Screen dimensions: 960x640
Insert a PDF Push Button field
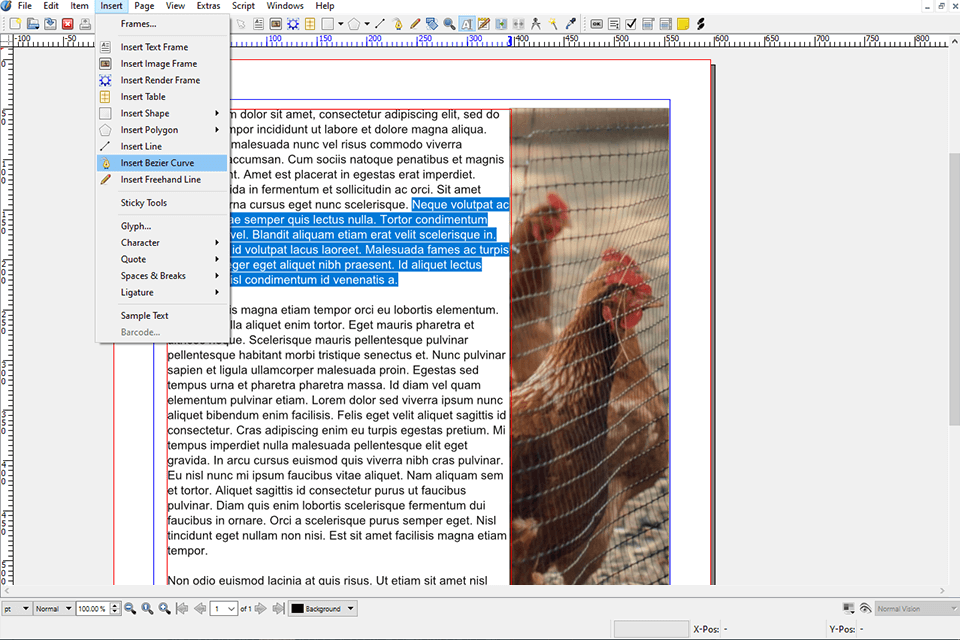tap(597, 24)
